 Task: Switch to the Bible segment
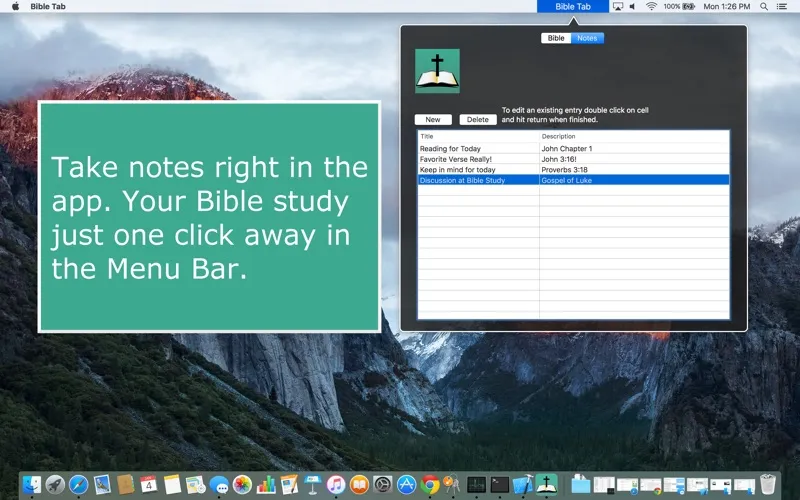[x=556, y=38]
